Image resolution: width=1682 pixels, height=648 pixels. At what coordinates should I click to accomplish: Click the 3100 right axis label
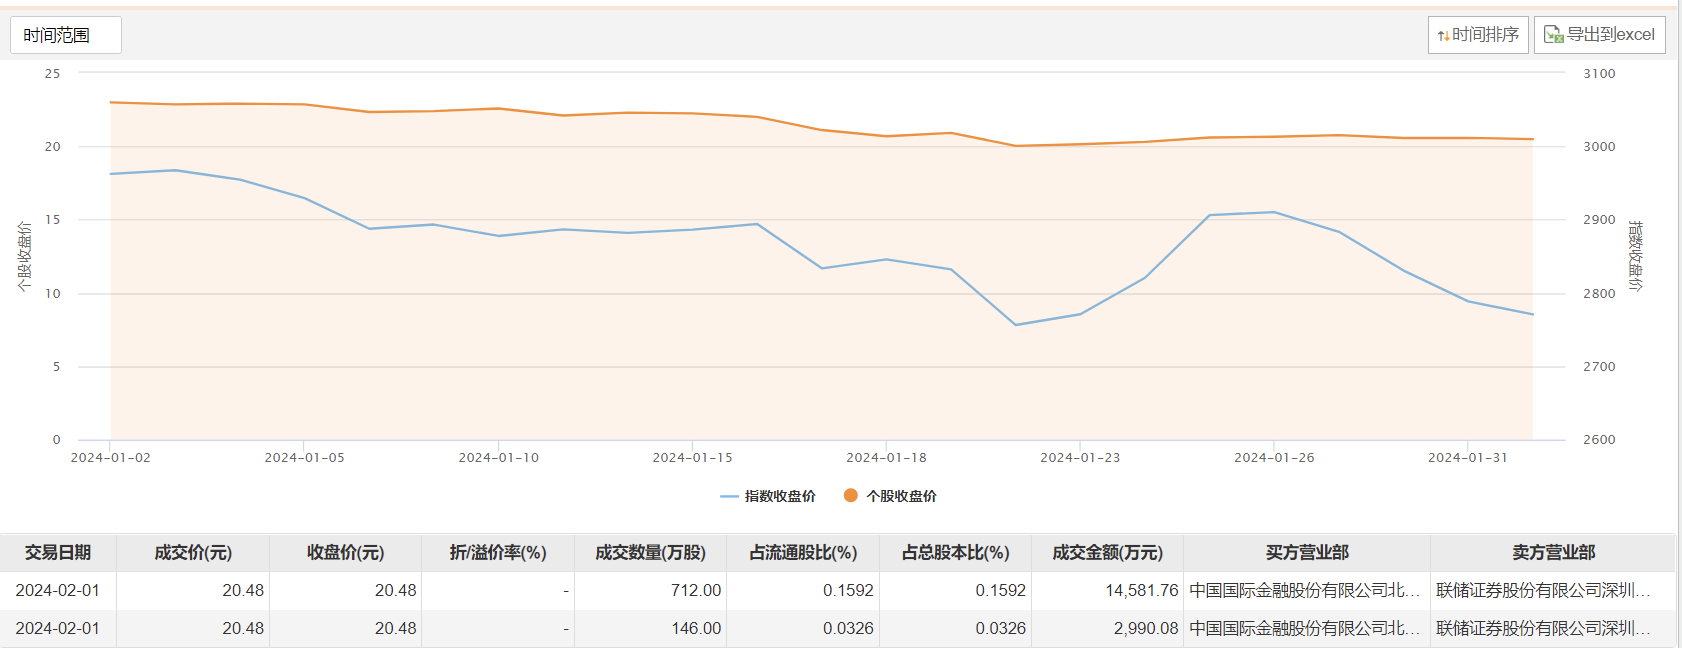(x=1599, y=74)
